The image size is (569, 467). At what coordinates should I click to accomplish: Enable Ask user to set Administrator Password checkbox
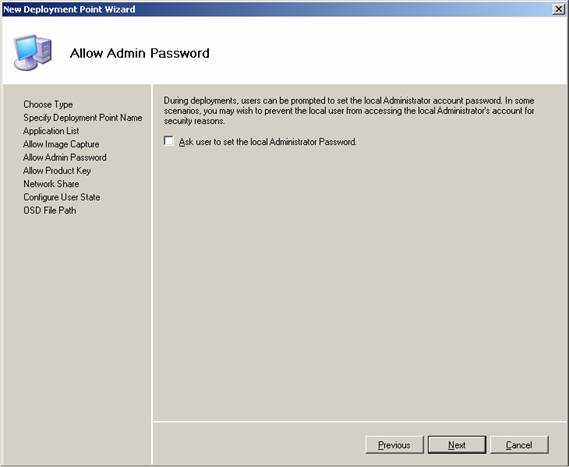[x=169, y=141]
